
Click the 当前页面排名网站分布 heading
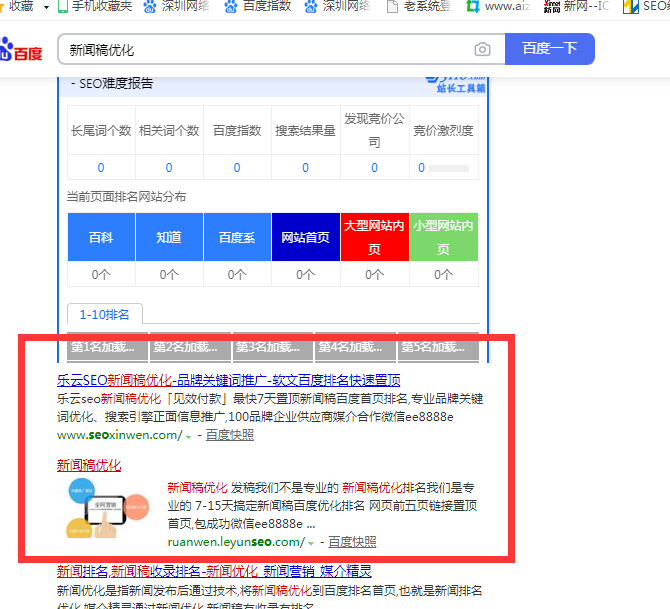(126, 197)
